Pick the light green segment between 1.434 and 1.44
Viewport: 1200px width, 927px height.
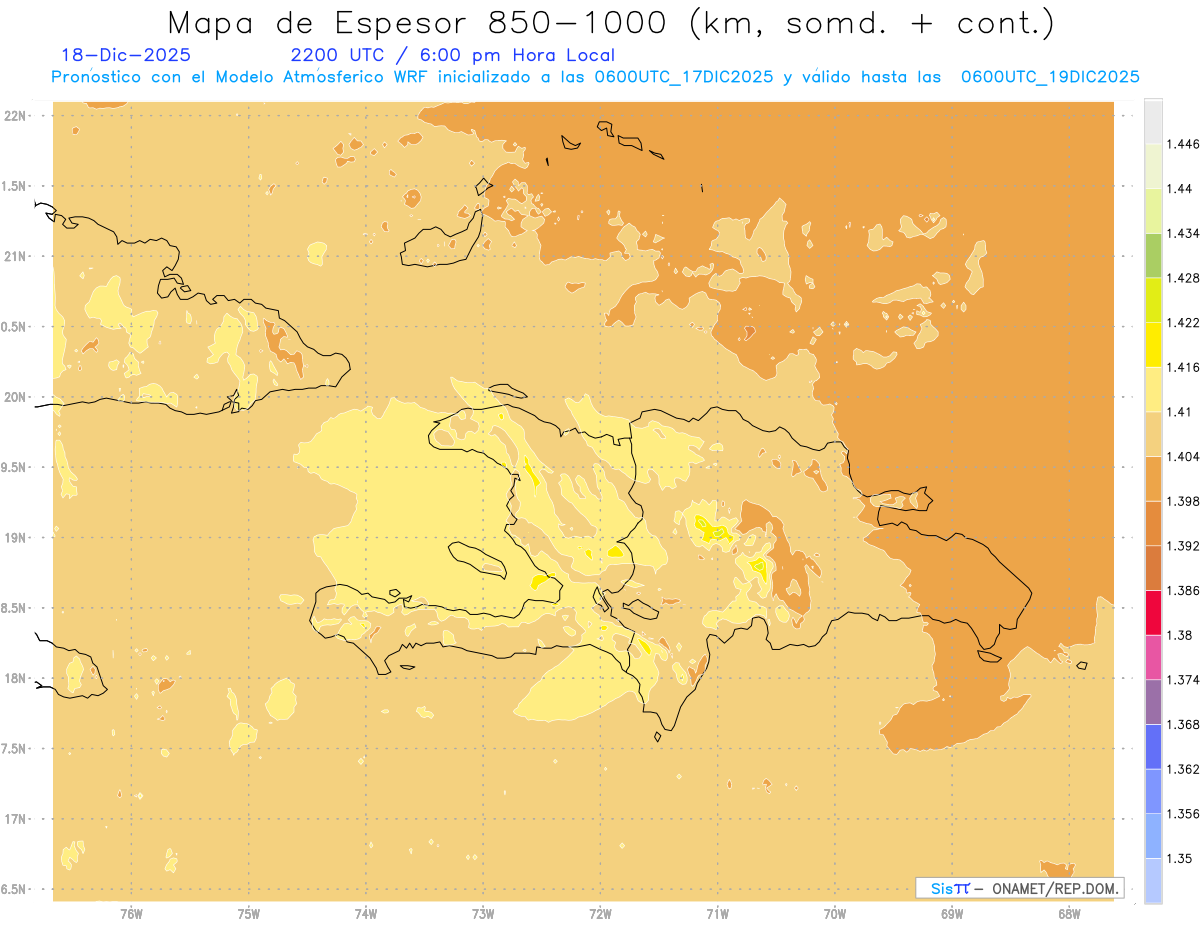point(1153,211)
